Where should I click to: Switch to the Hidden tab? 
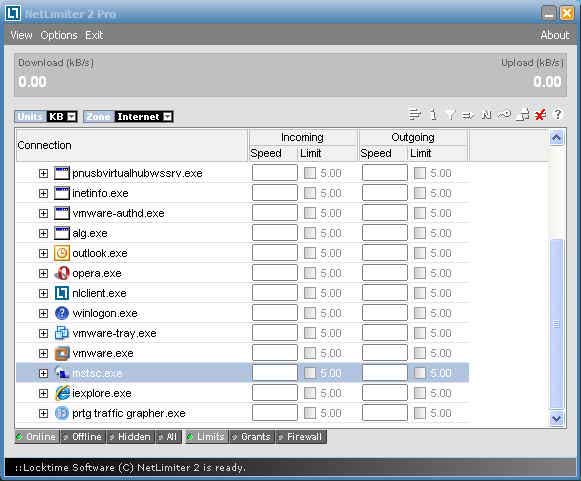point(130,437)
